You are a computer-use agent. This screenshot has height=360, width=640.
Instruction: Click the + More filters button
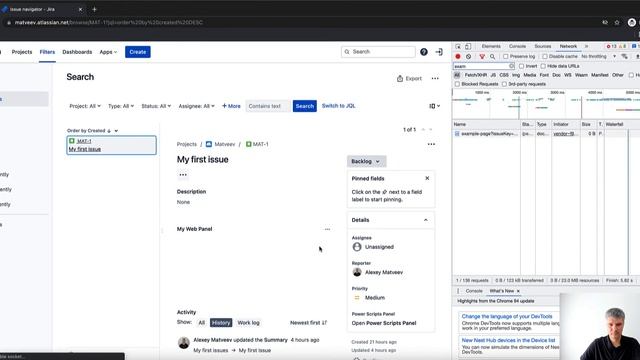point(231,106)
